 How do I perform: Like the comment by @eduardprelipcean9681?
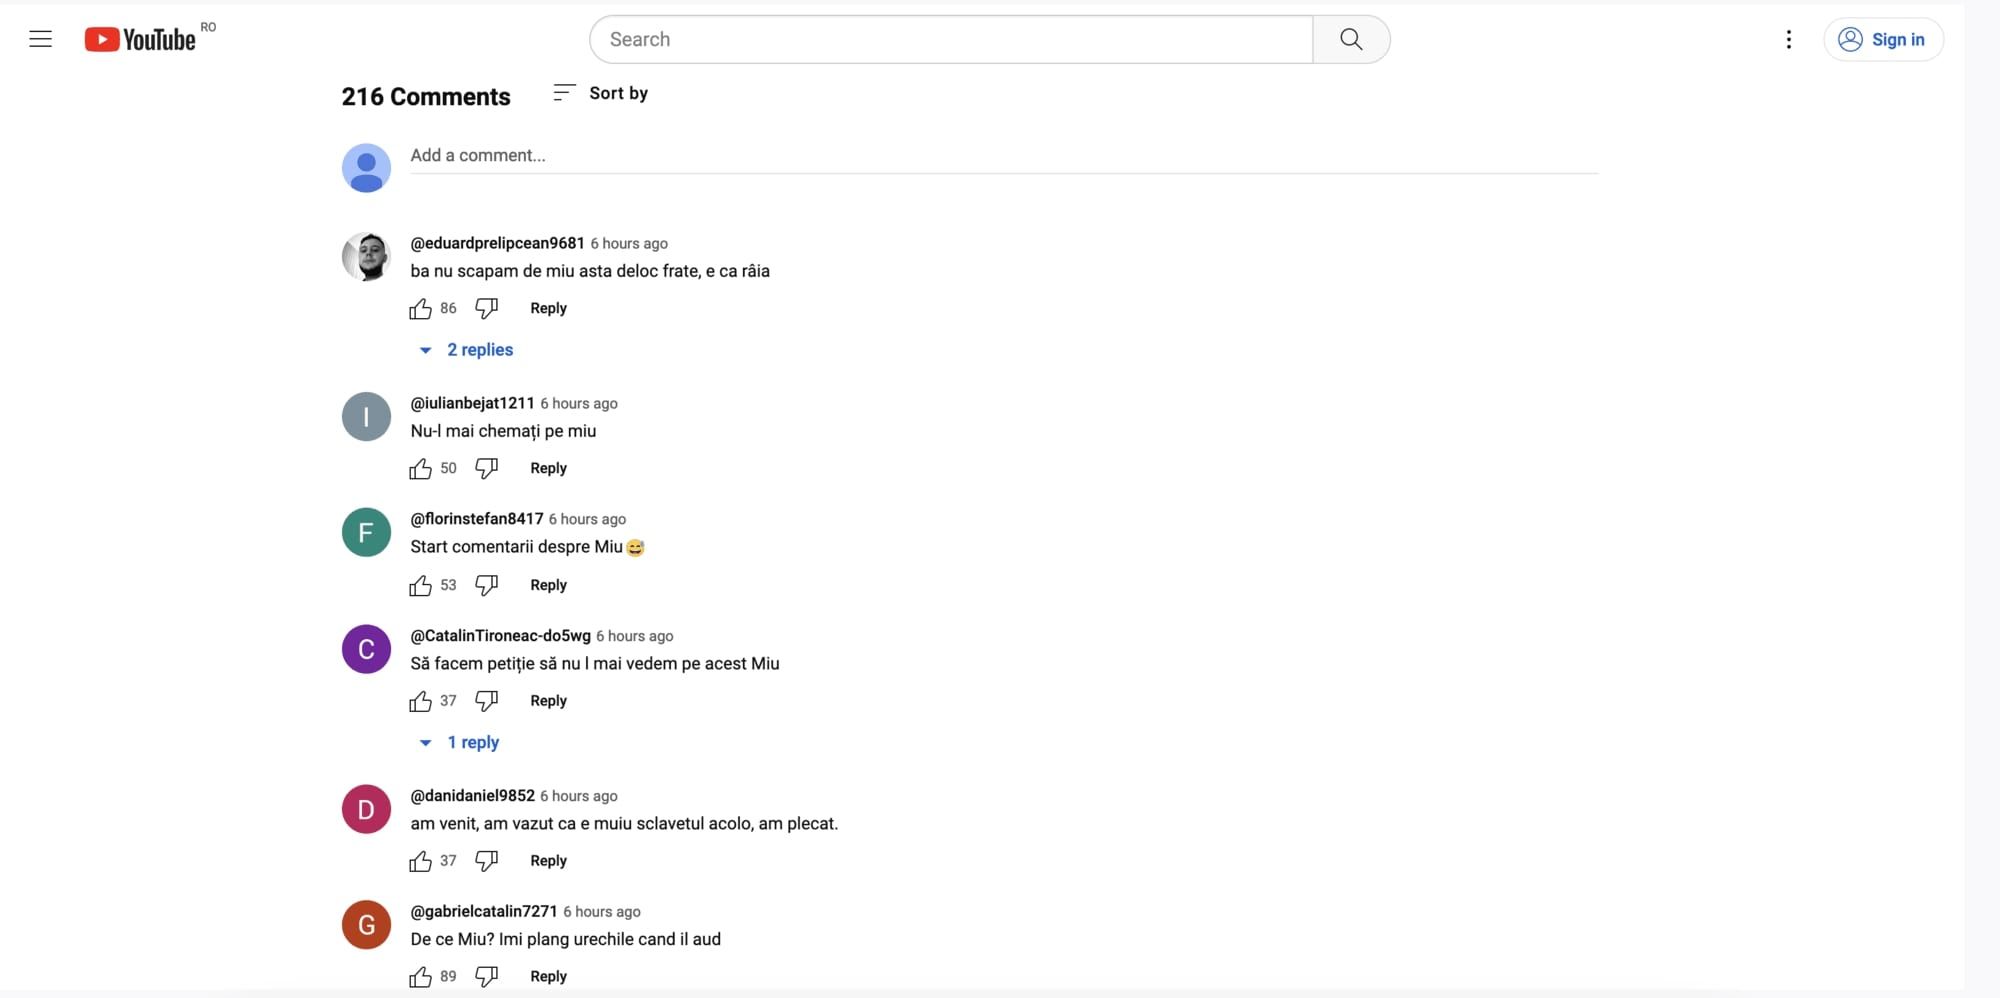421,309
